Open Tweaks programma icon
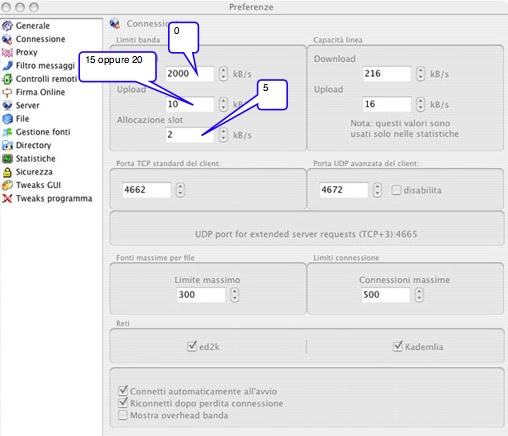Image resolution: width=508 pixels, height=436 pixels. (7, 199)
